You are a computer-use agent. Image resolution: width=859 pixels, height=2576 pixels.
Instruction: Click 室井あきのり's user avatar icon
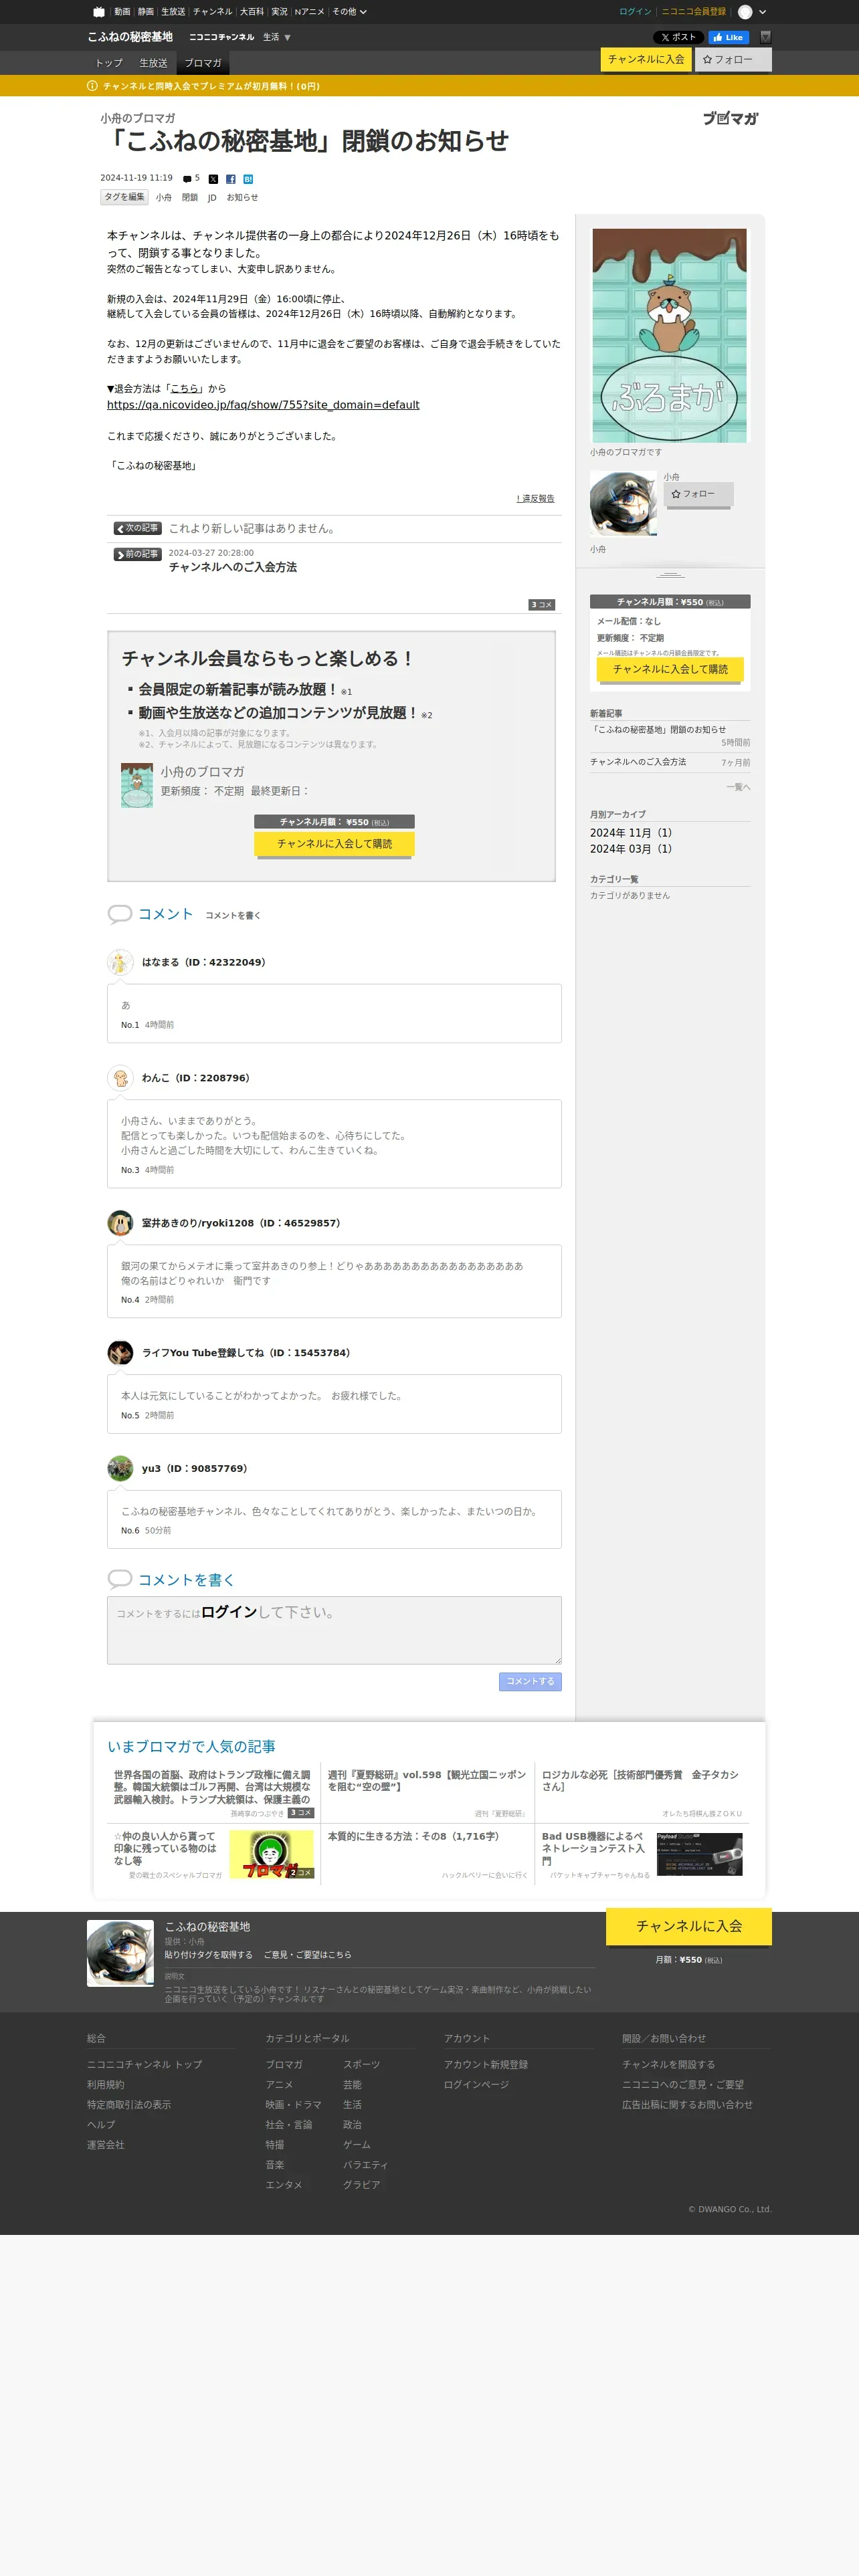click(120, 1223)
